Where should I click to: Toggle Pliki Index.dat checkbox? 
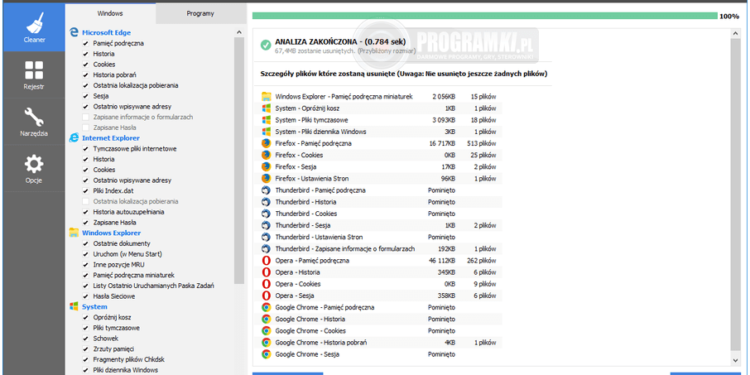pyautogui.click(x=86, y=190)
